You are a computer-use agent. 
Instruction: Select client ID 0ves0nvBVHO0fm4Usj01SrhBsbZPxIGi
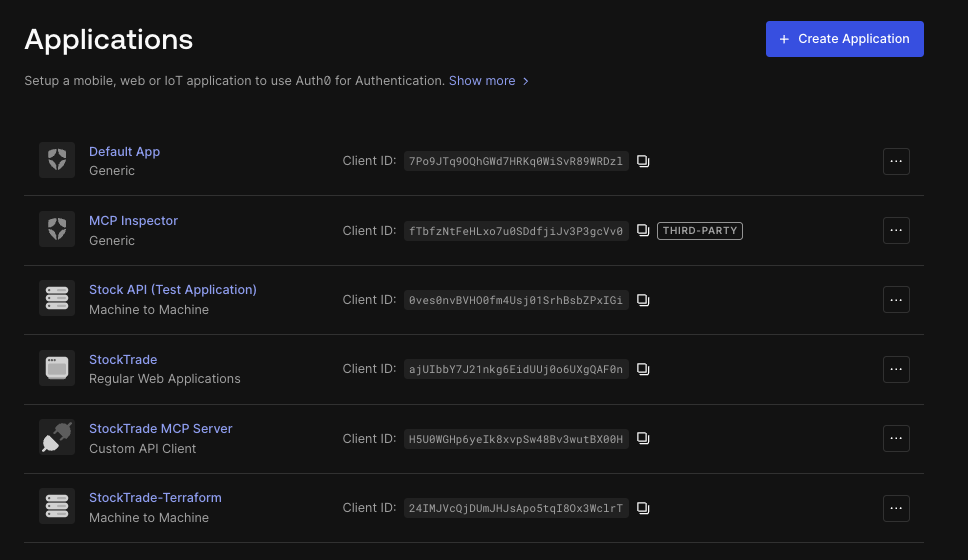click(516, 300)
